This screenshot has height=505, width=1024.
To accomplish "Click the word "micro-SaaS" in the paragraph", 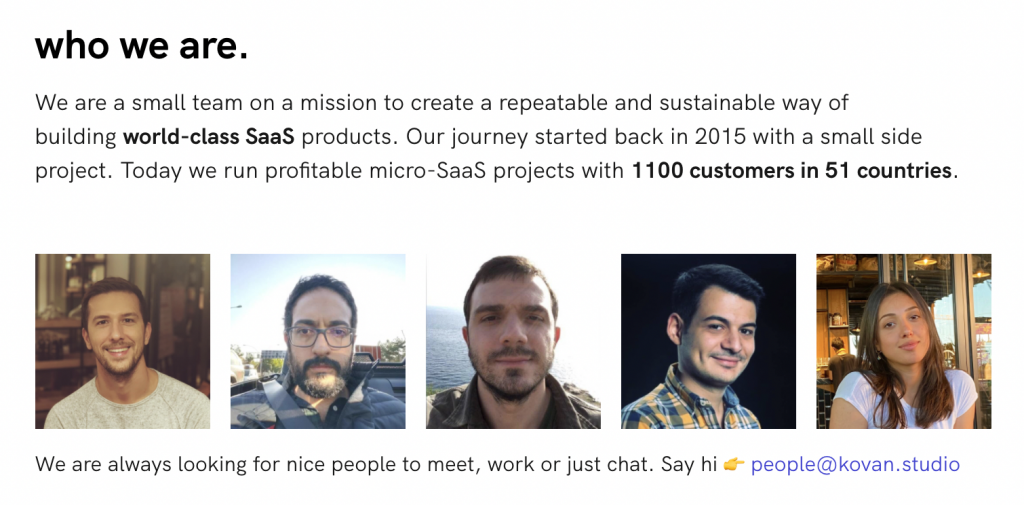I will (x=420, y=171).
